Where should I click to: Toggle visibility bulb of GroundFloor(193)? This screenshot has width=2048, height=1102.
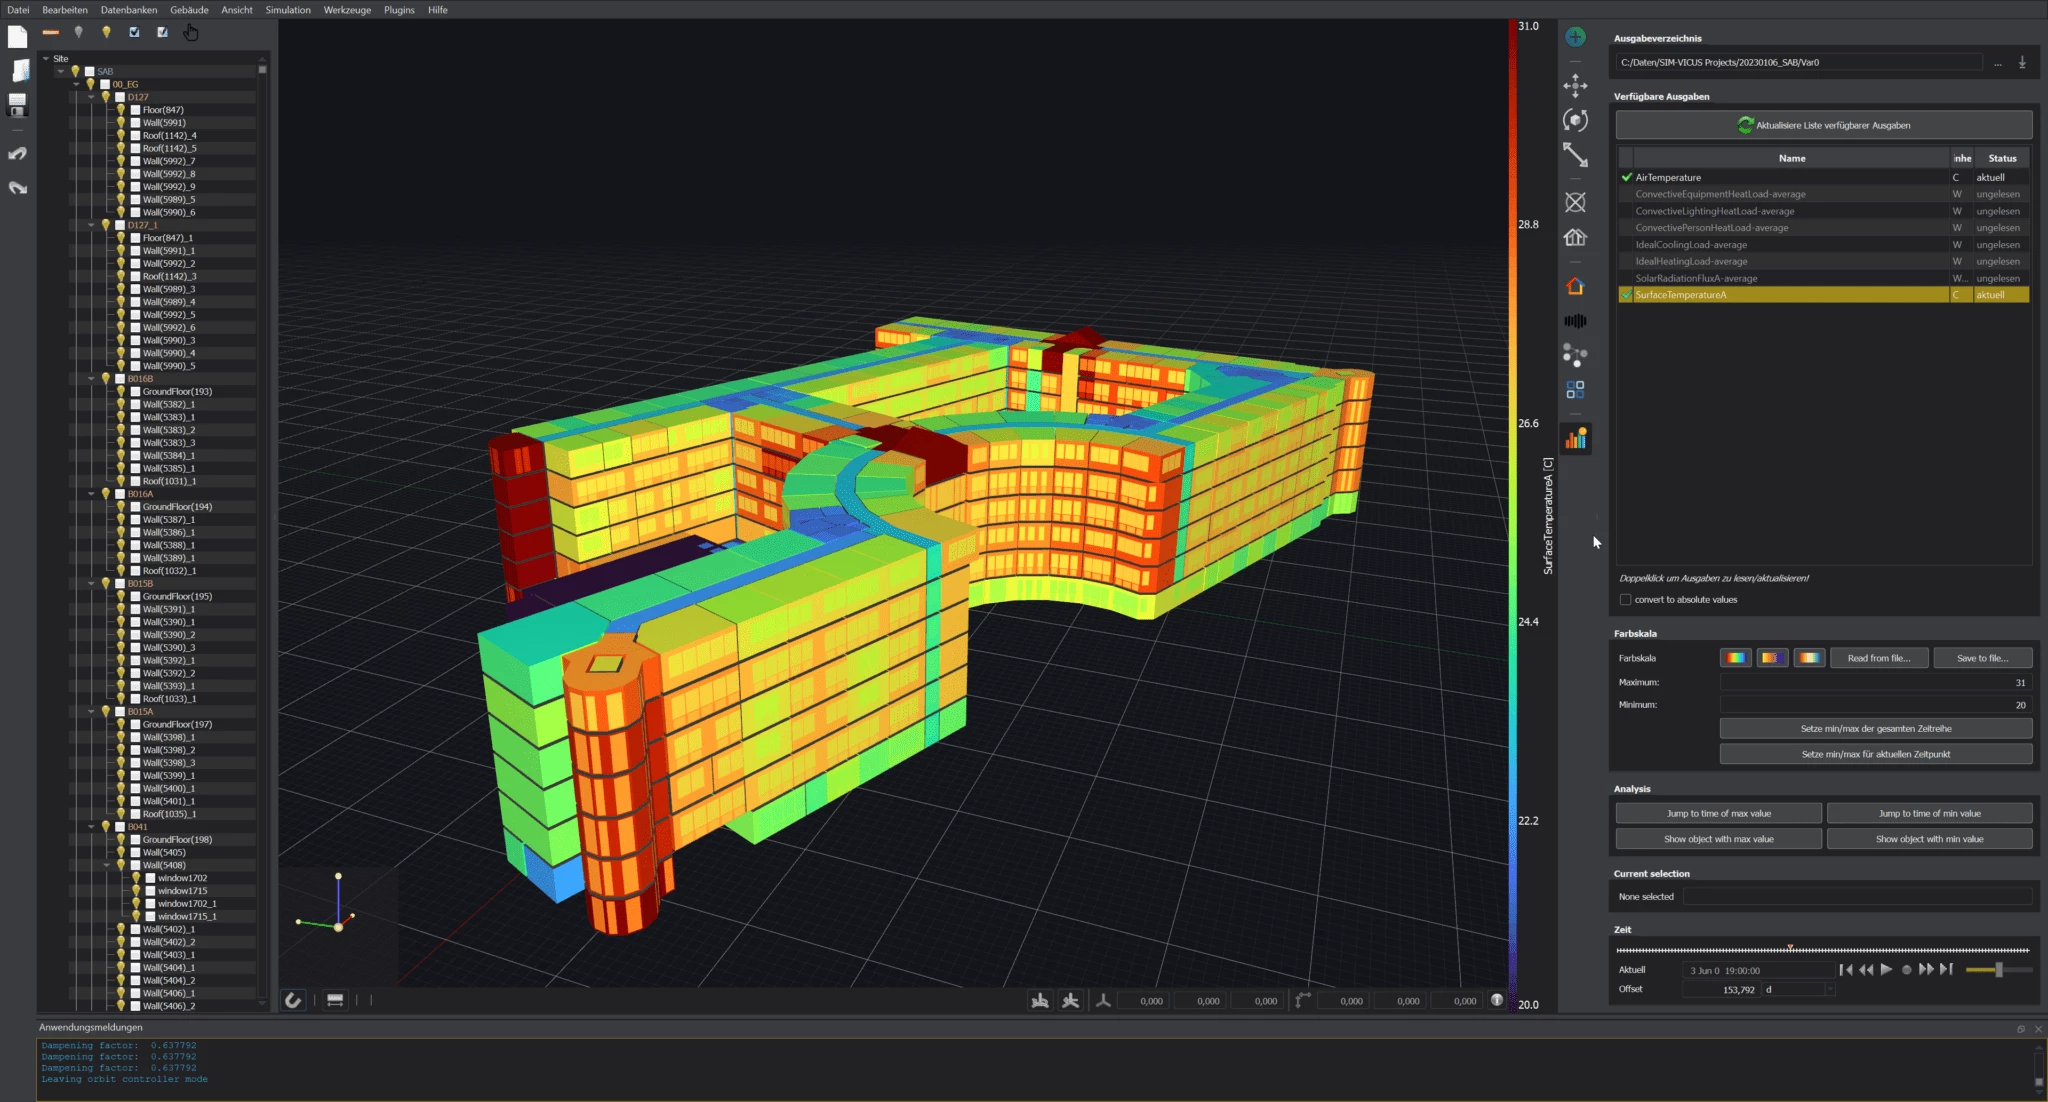(121, 392)
